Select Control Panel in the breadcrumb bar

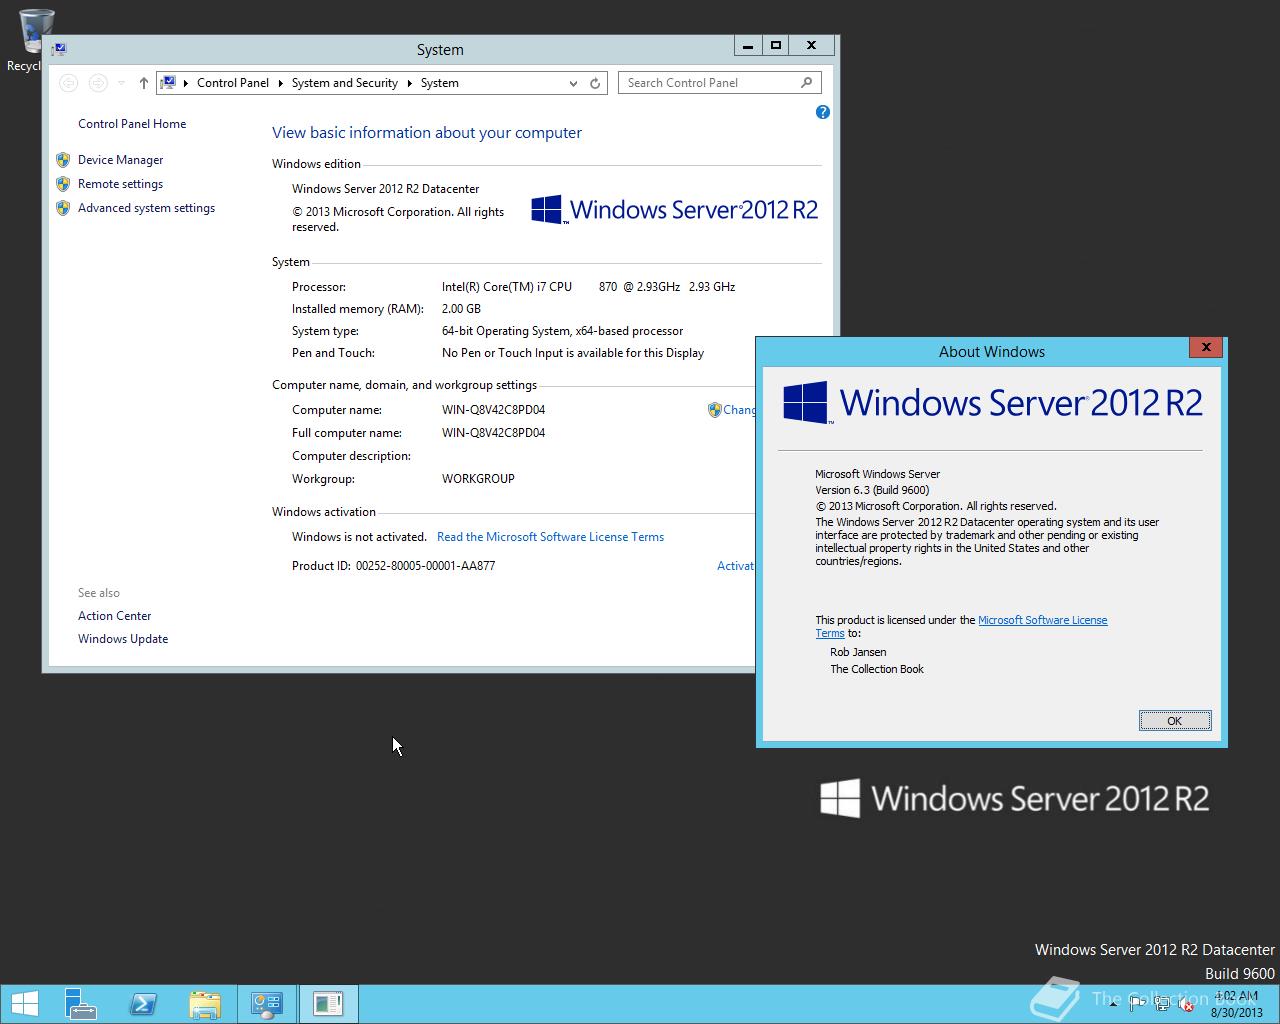tap(233, 83)
